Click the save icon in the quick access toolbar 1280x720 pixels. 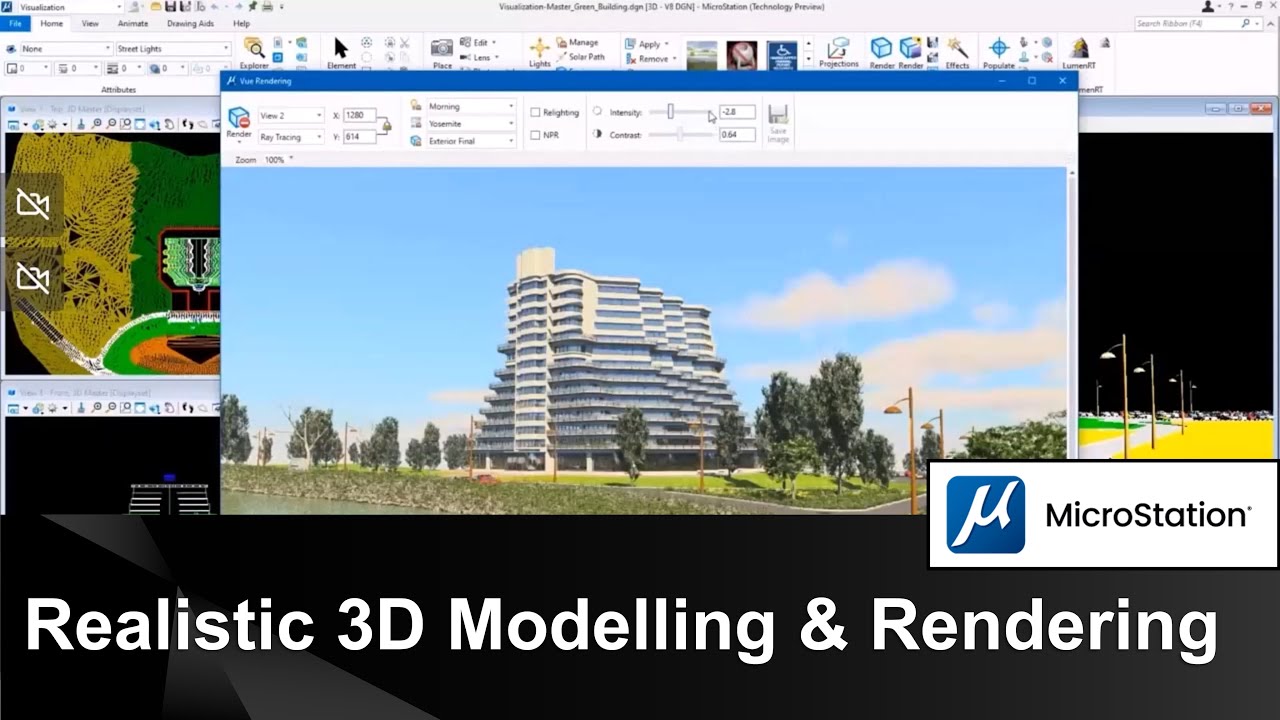click(173, 7)
